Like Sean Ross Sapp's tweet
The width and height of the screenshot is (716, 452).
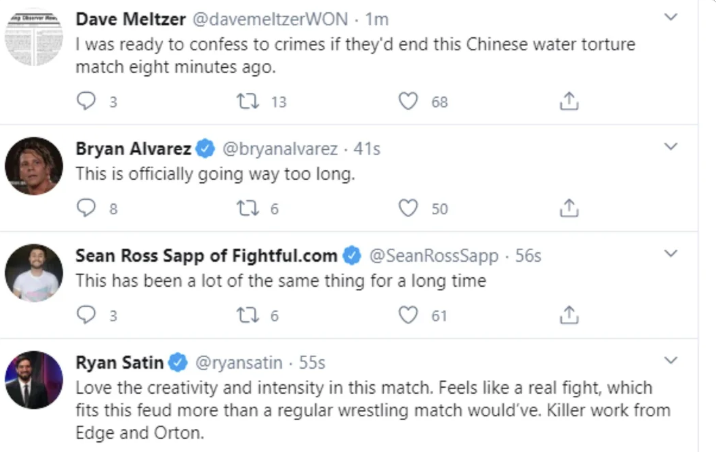[x=408, y=315]
